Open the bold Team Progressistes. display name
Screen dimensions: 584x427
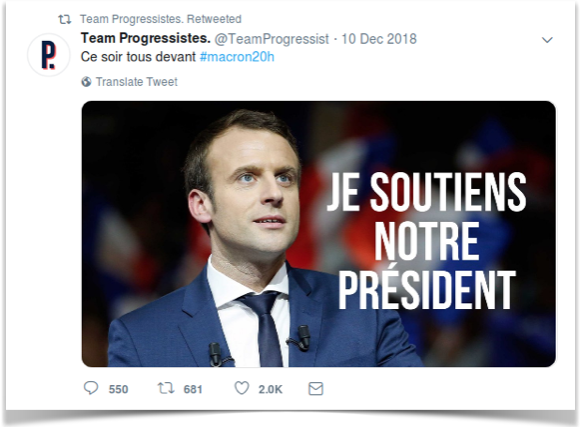pyautogui.click(x=146, y=38)
